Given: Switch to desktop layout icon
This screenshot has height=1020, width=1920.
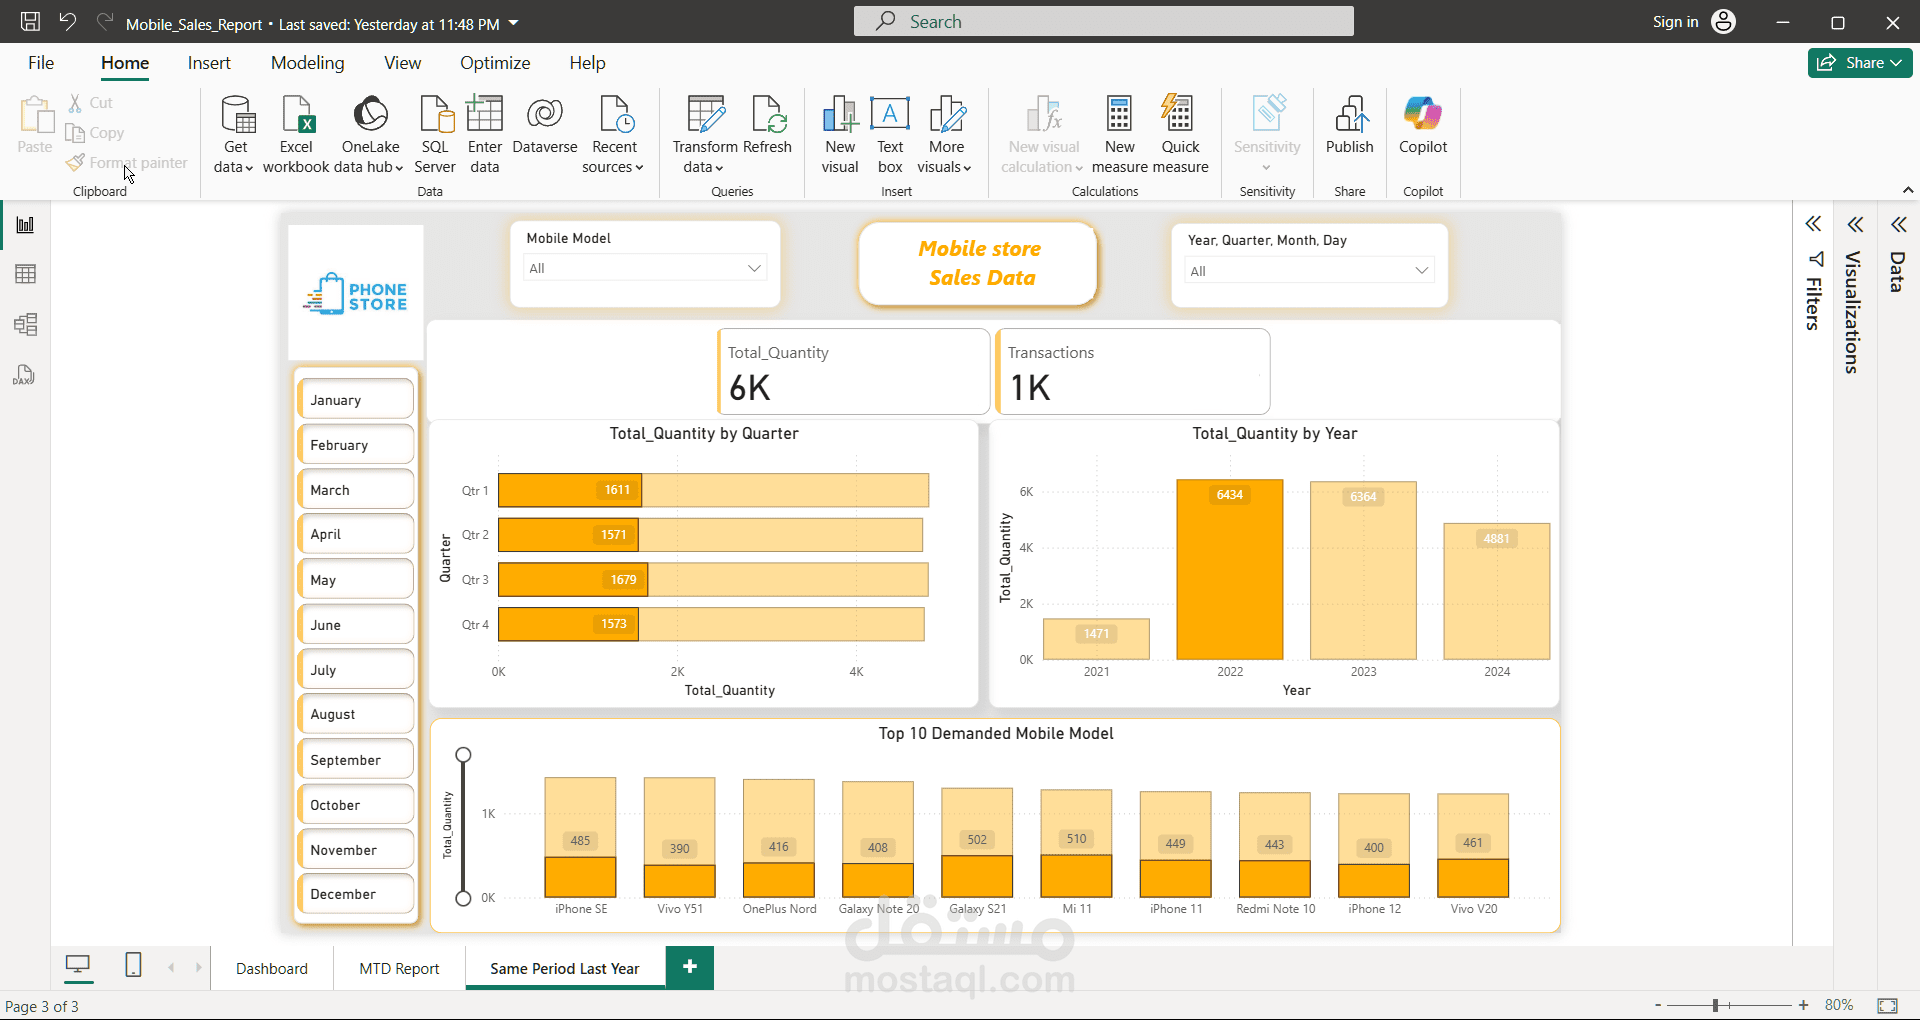Looking at the screenshot, I should click(78, 965).
